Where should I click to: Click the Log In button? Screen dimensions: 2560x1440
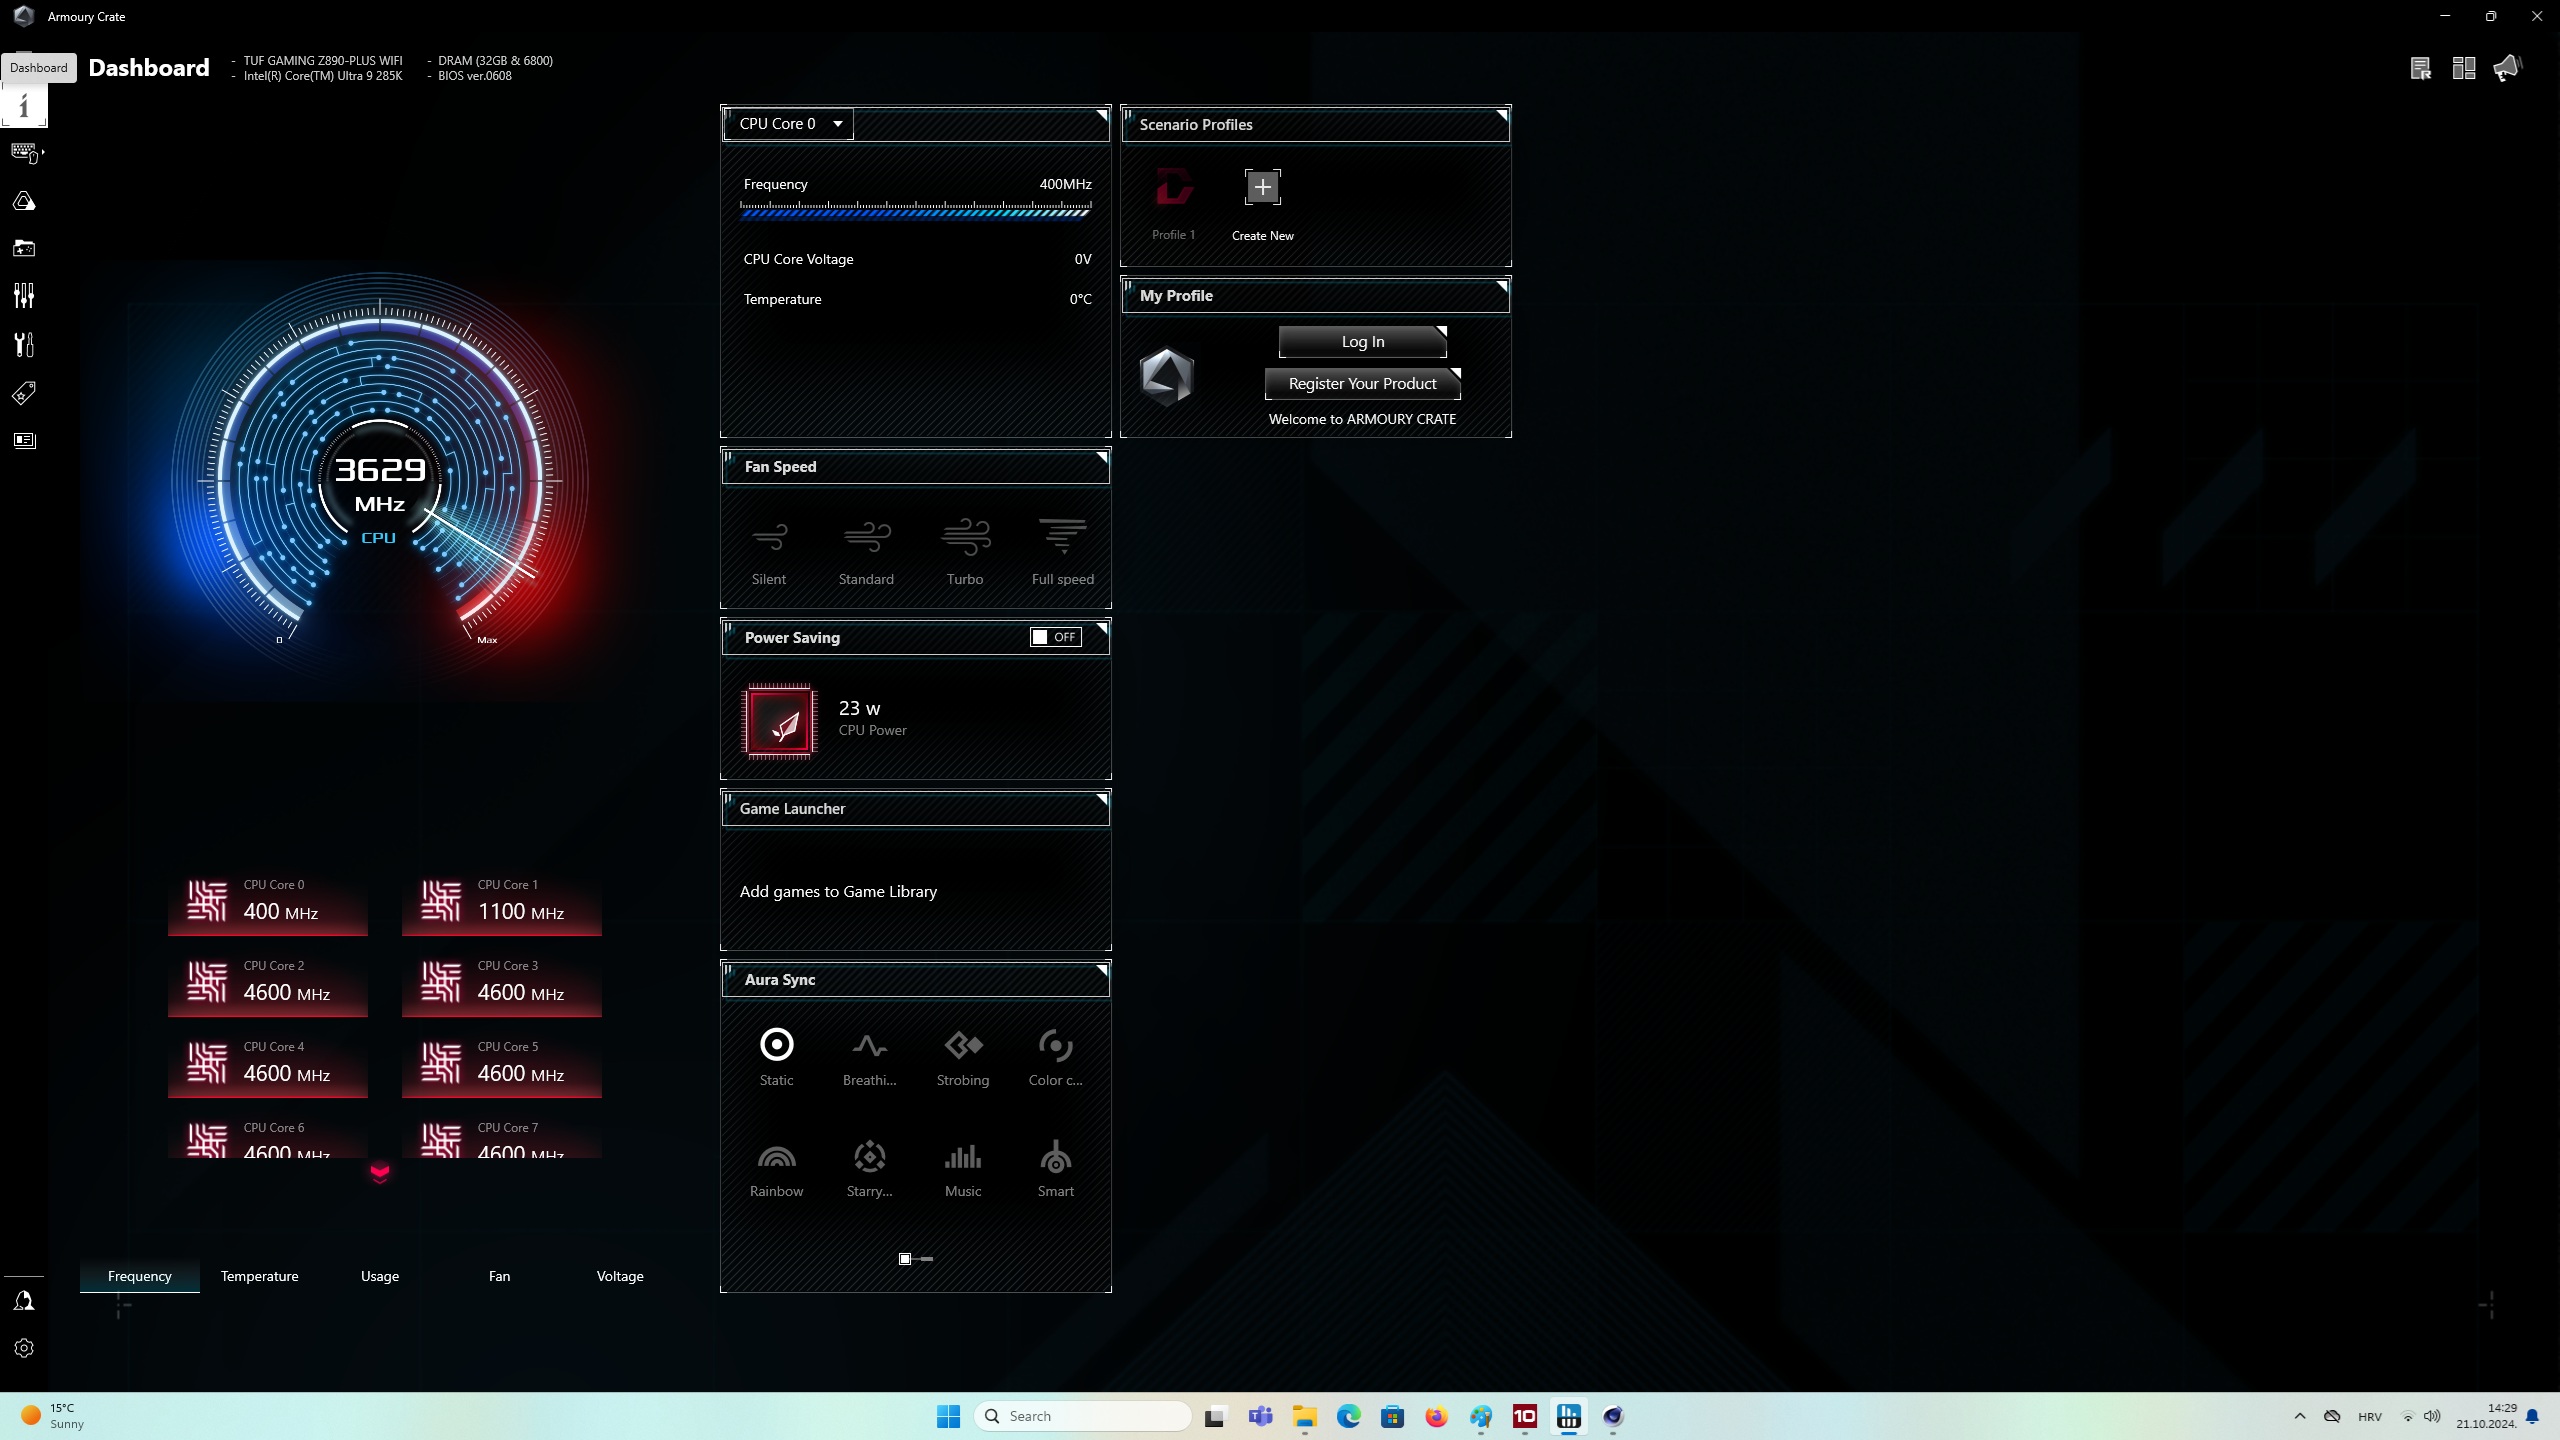click(1363, 342)
